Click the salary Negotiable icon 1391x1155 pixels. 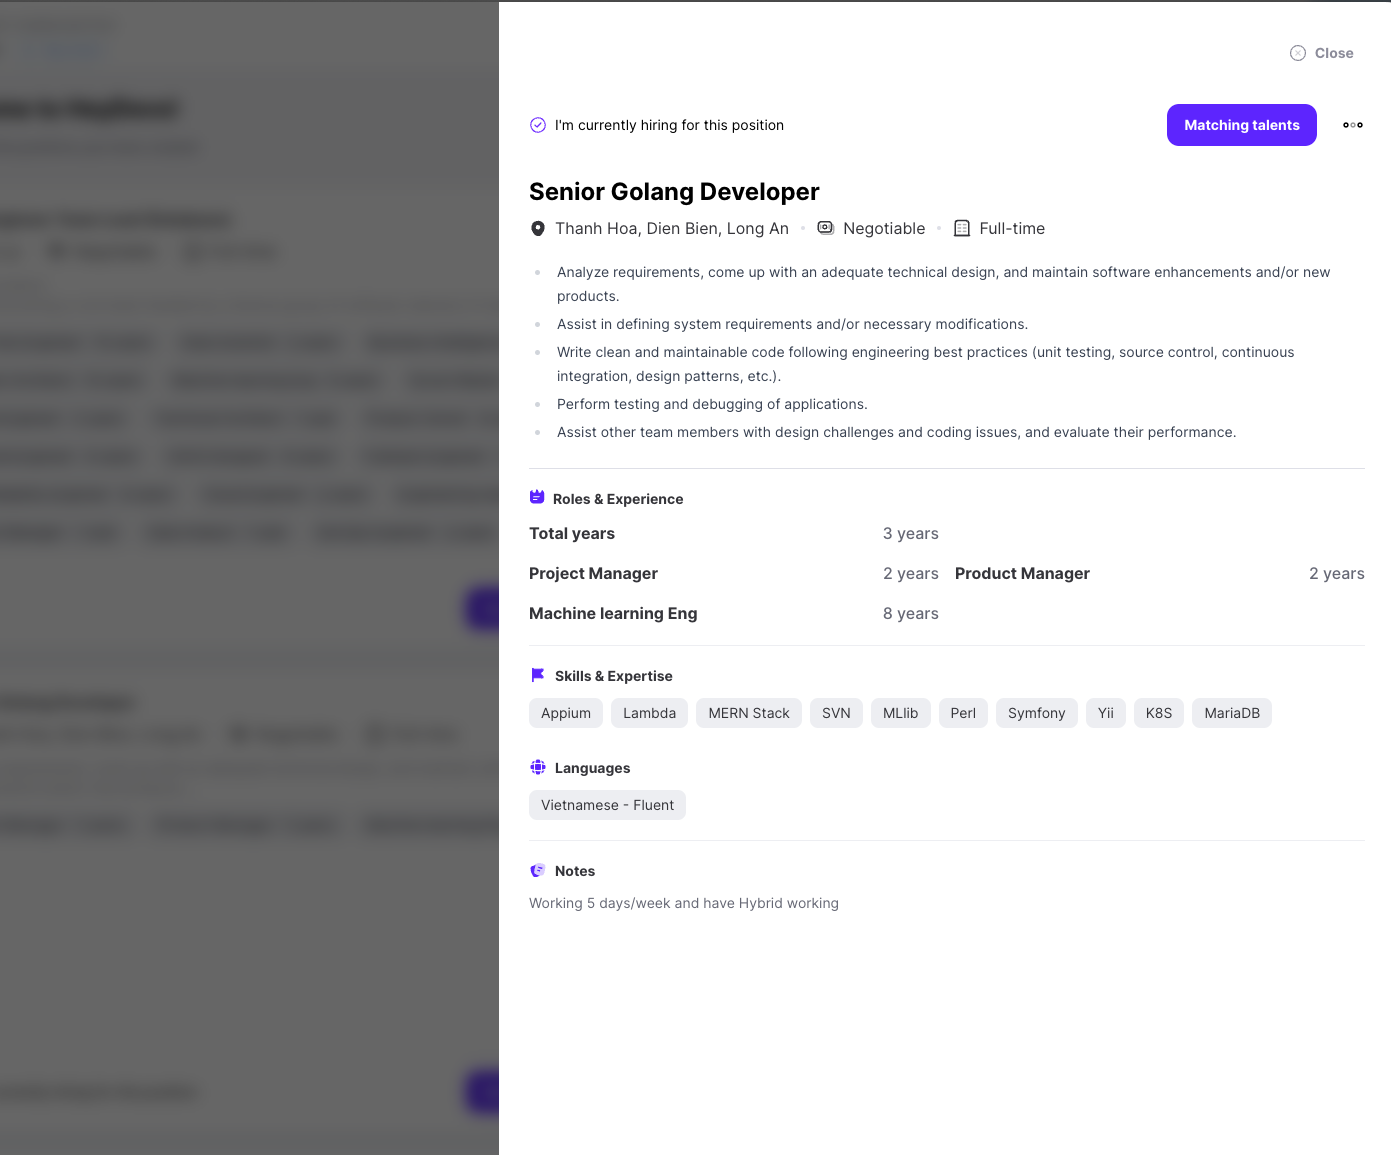[826, 228]
